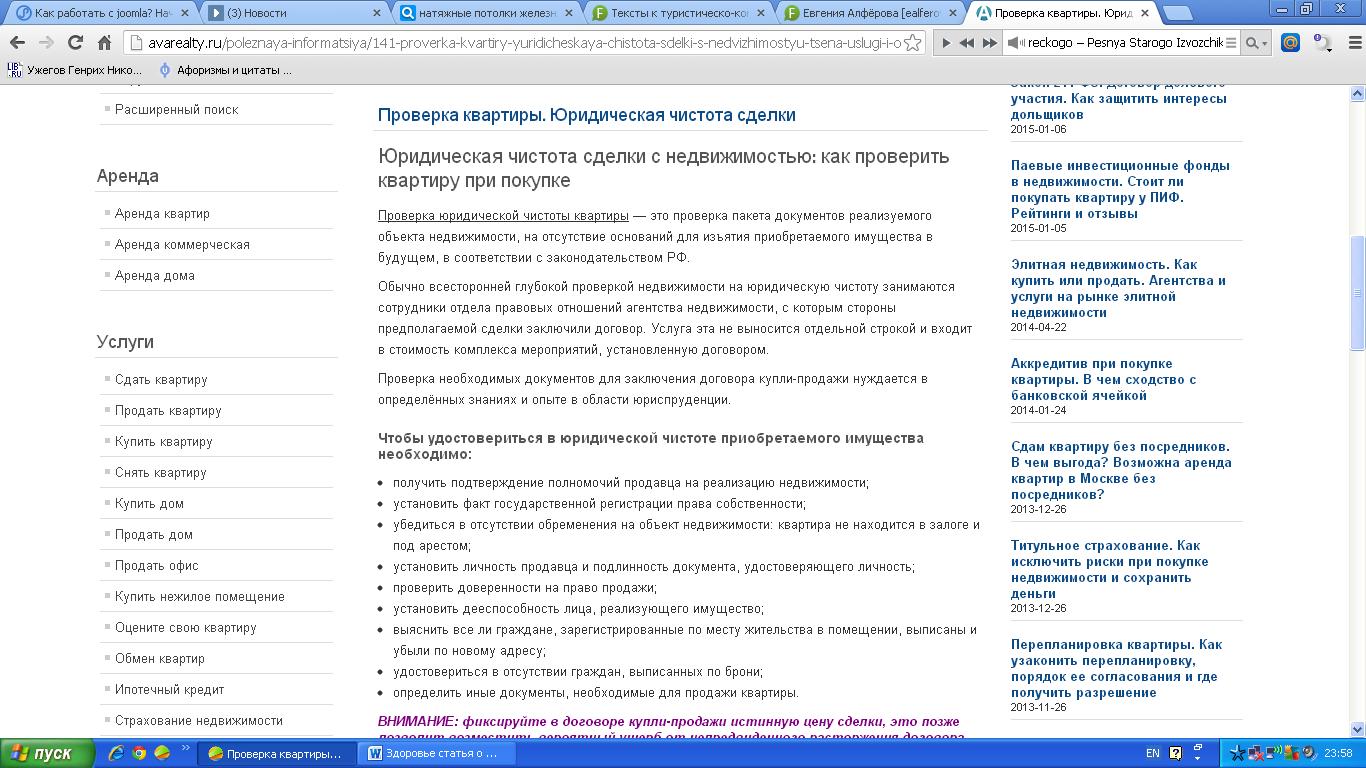Select 'Купить дом' in the services menu
This screenshot has height=768, width=1366.
coord(149,503)
